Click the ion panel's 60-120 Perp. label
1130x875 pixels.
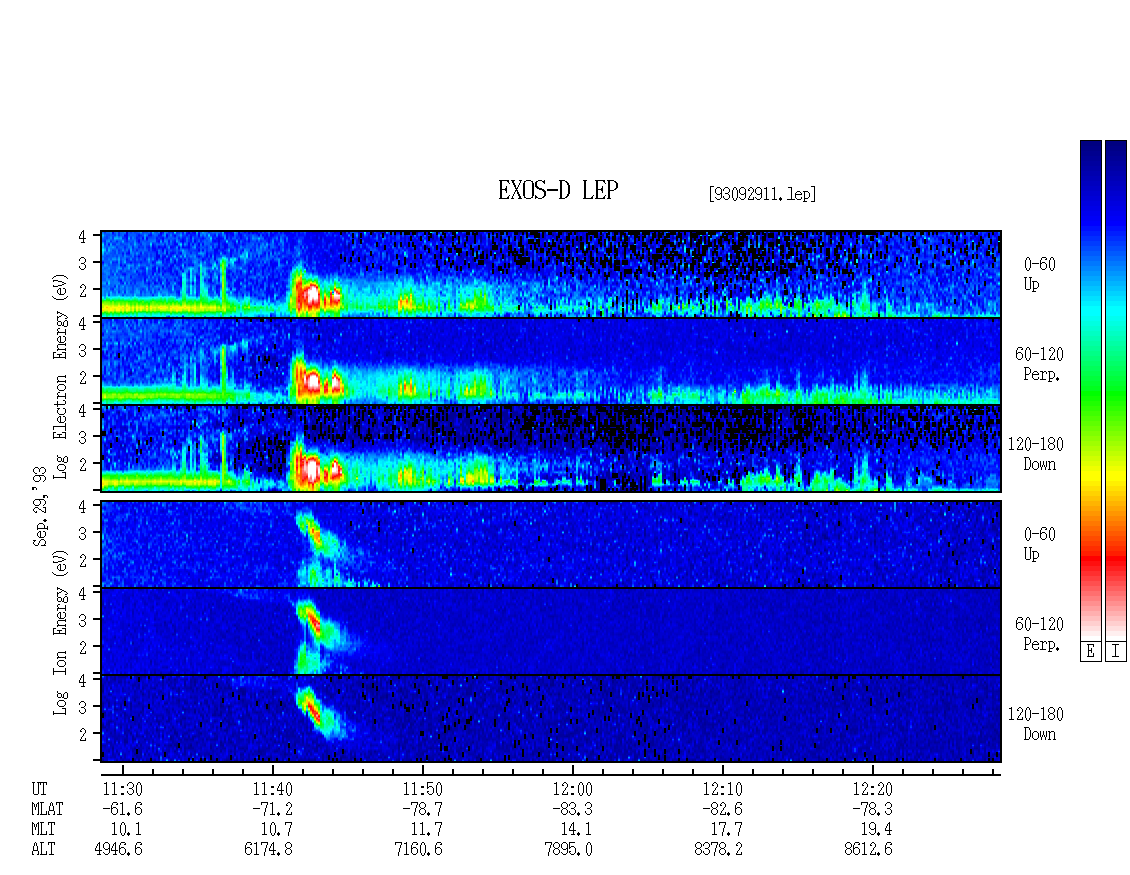tap(1039, 634)
